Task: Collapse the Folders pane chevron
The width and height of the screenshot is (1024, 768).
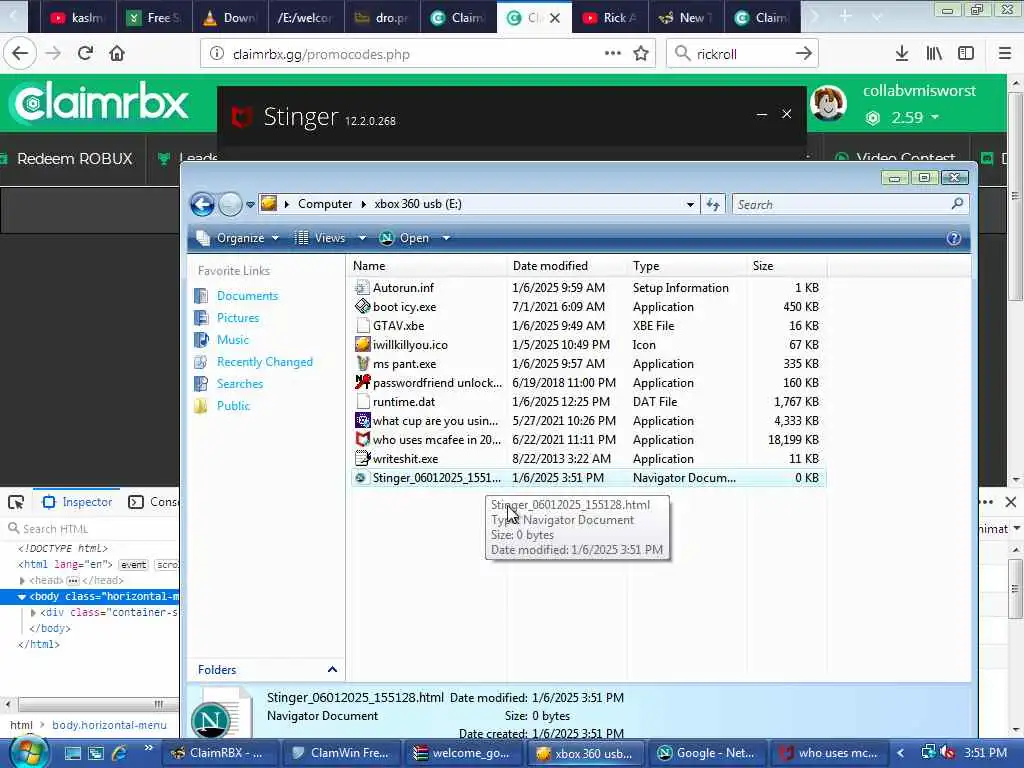Action: pyautogui.click(x=332, y=669)
